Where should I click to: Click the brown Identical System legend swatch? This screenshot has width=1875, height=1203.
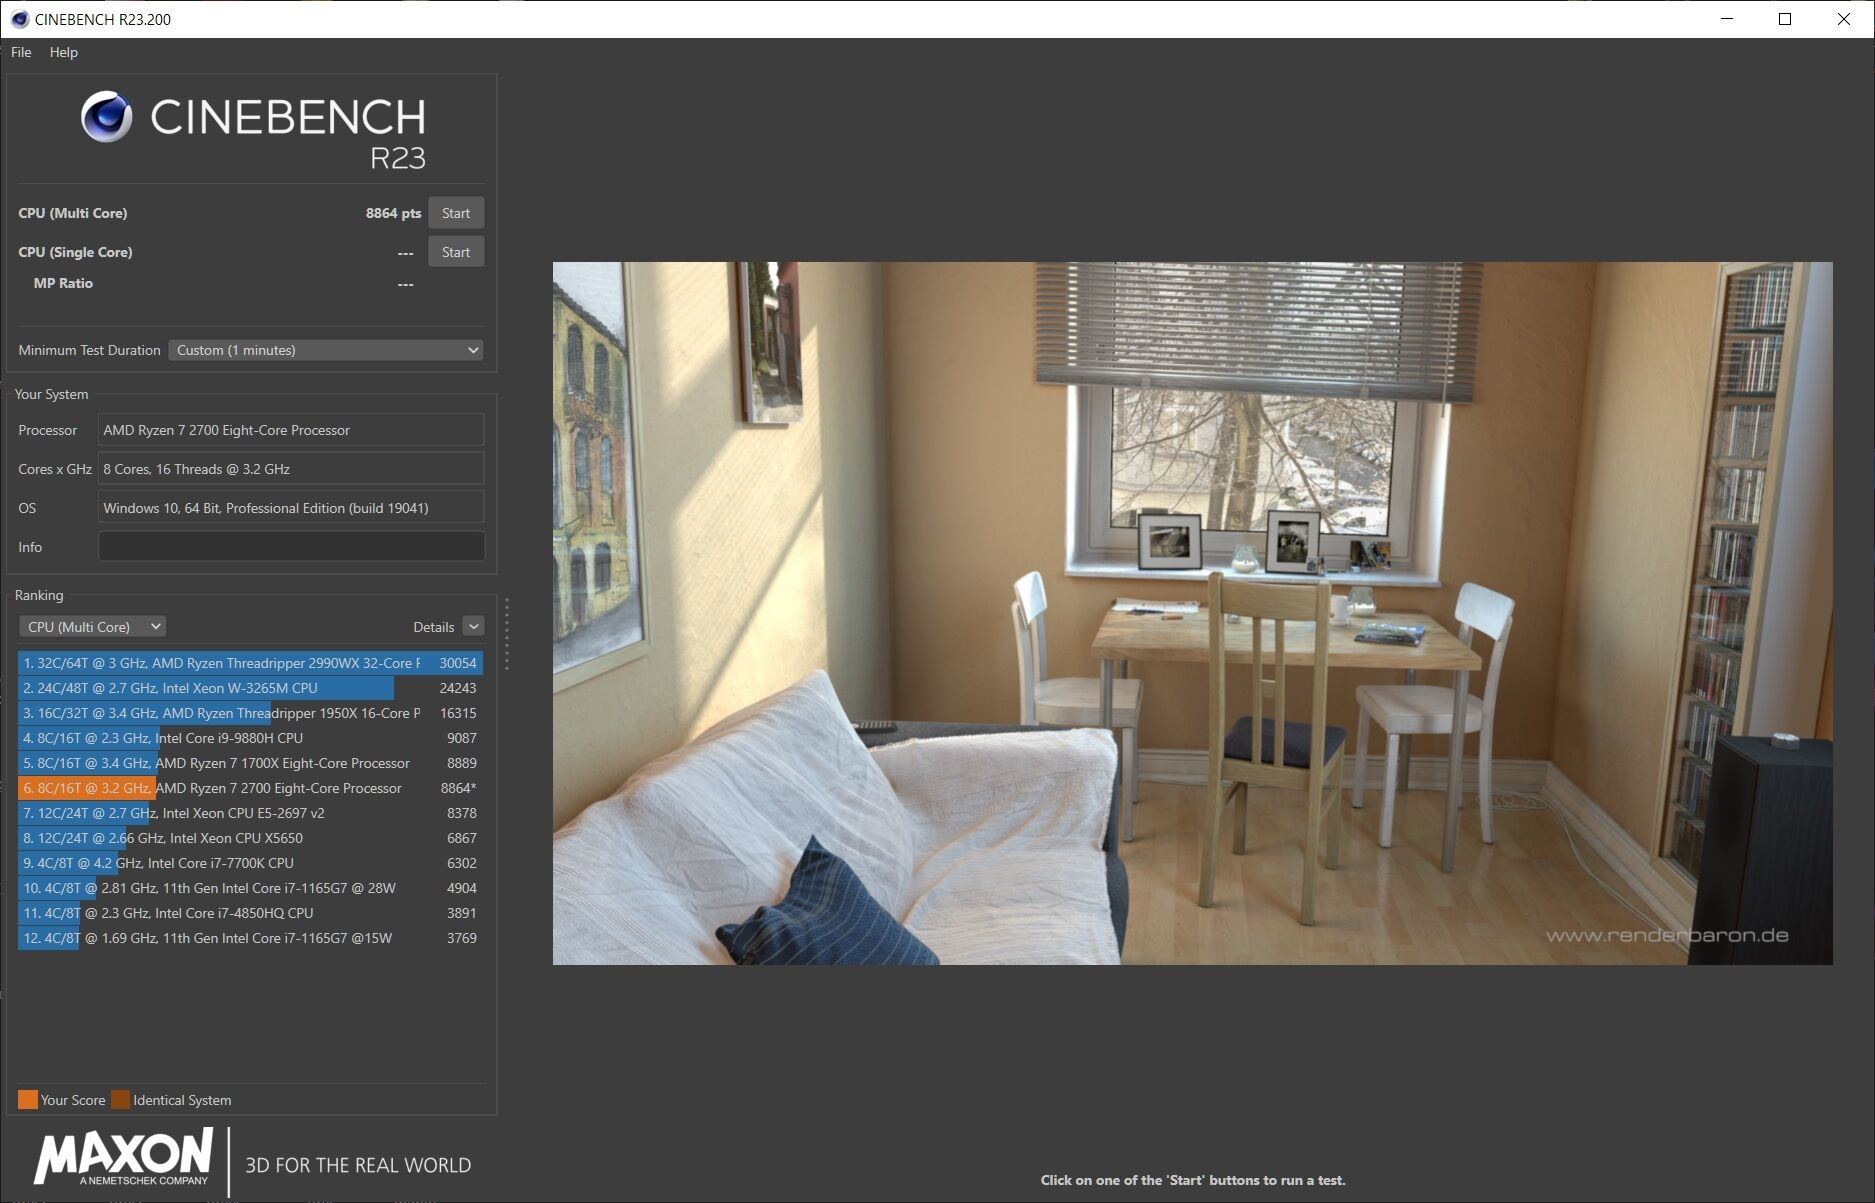120,1100
